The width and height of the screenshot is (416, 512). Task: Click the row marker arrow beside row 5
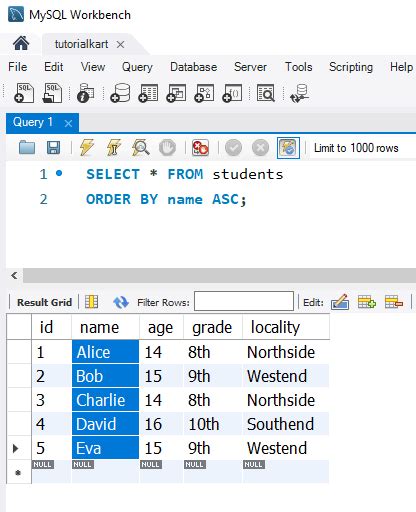pos(16,448)
